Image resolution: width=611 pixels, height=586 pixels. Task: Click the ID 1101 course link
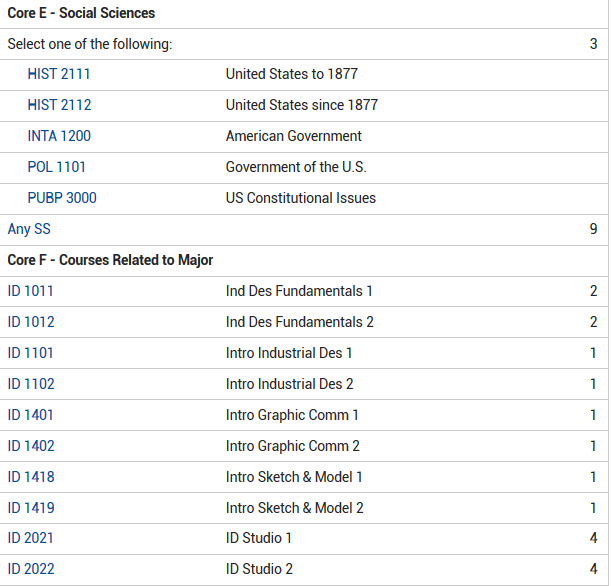point(31,353)
